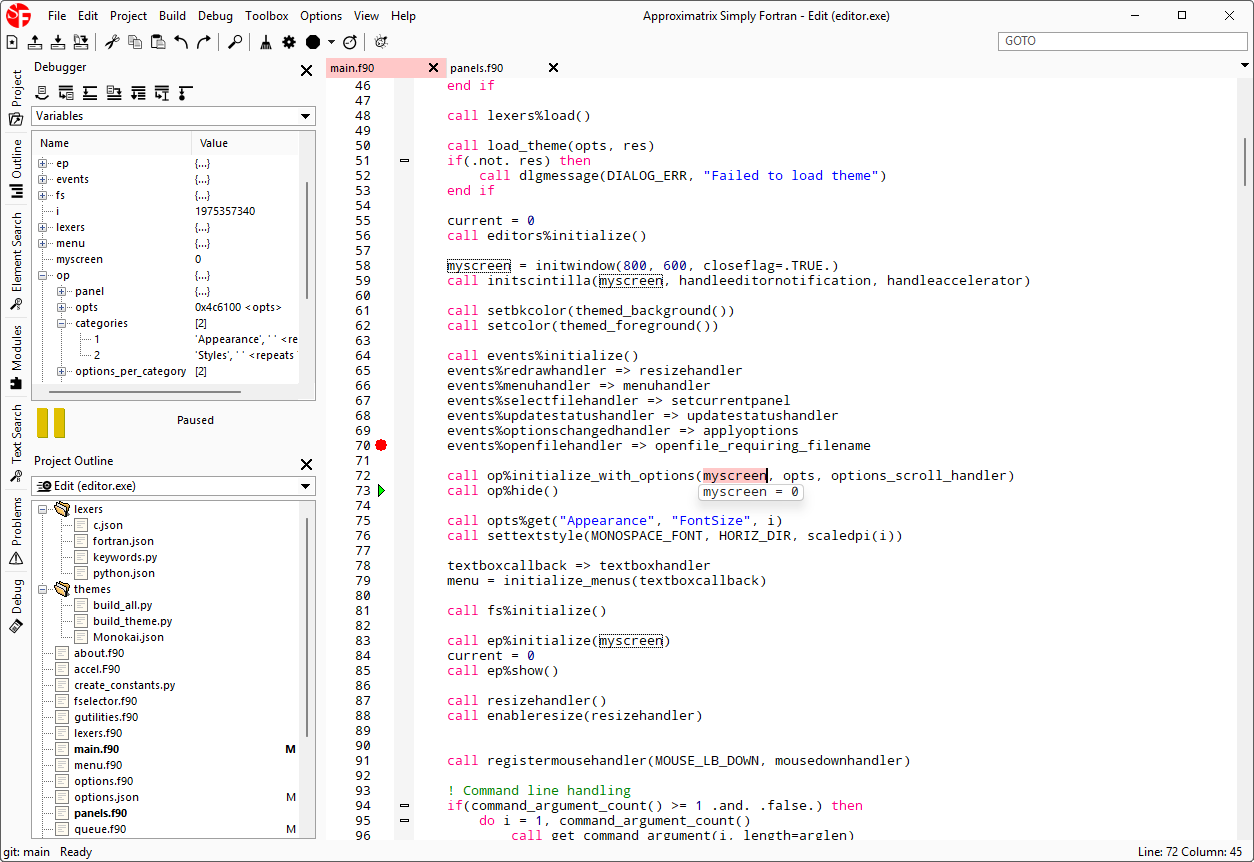Image resolution: width=1254 pixels, height=862 pixels.
Task: Switch to the panels.f90 tab
Action: pyautogui.click(x=477, y=68)
